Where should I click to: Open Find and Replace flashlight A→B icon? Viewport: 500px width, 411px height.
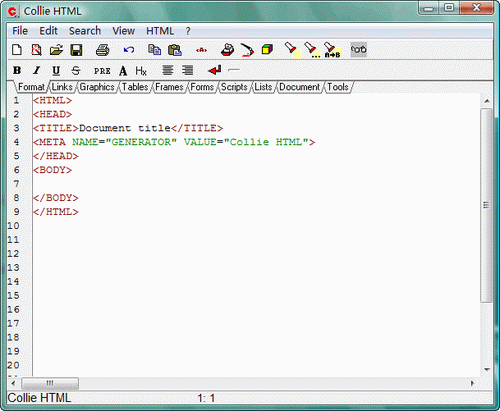(332, 50)
